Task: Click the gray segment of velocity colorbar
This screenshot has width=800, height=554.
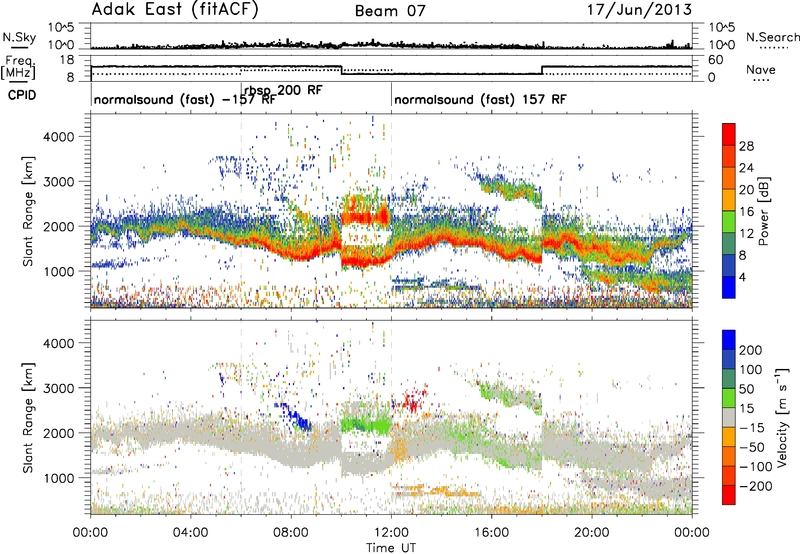Action: point(729,417)
